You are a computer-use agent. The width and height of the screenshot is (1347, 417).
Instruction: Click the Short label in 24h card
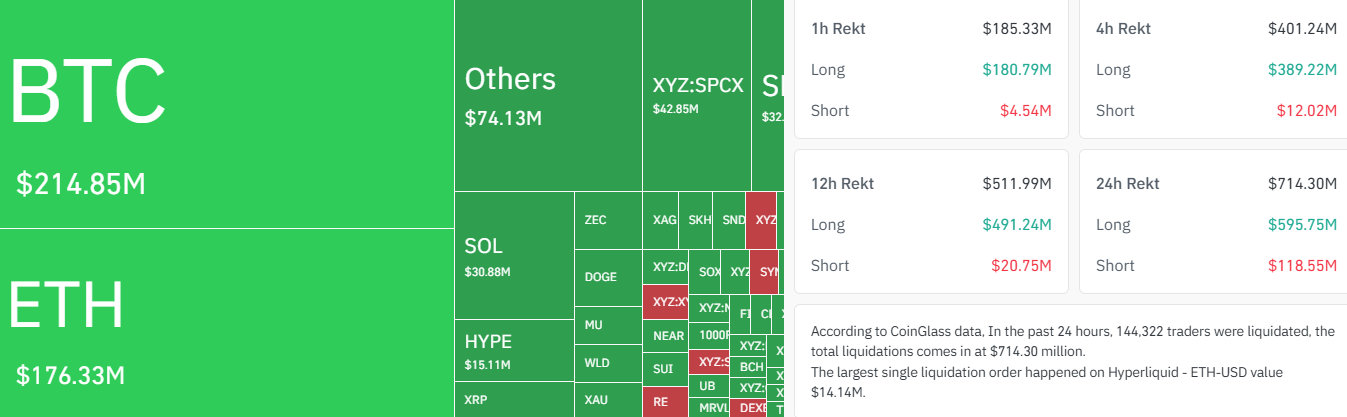1115,265
